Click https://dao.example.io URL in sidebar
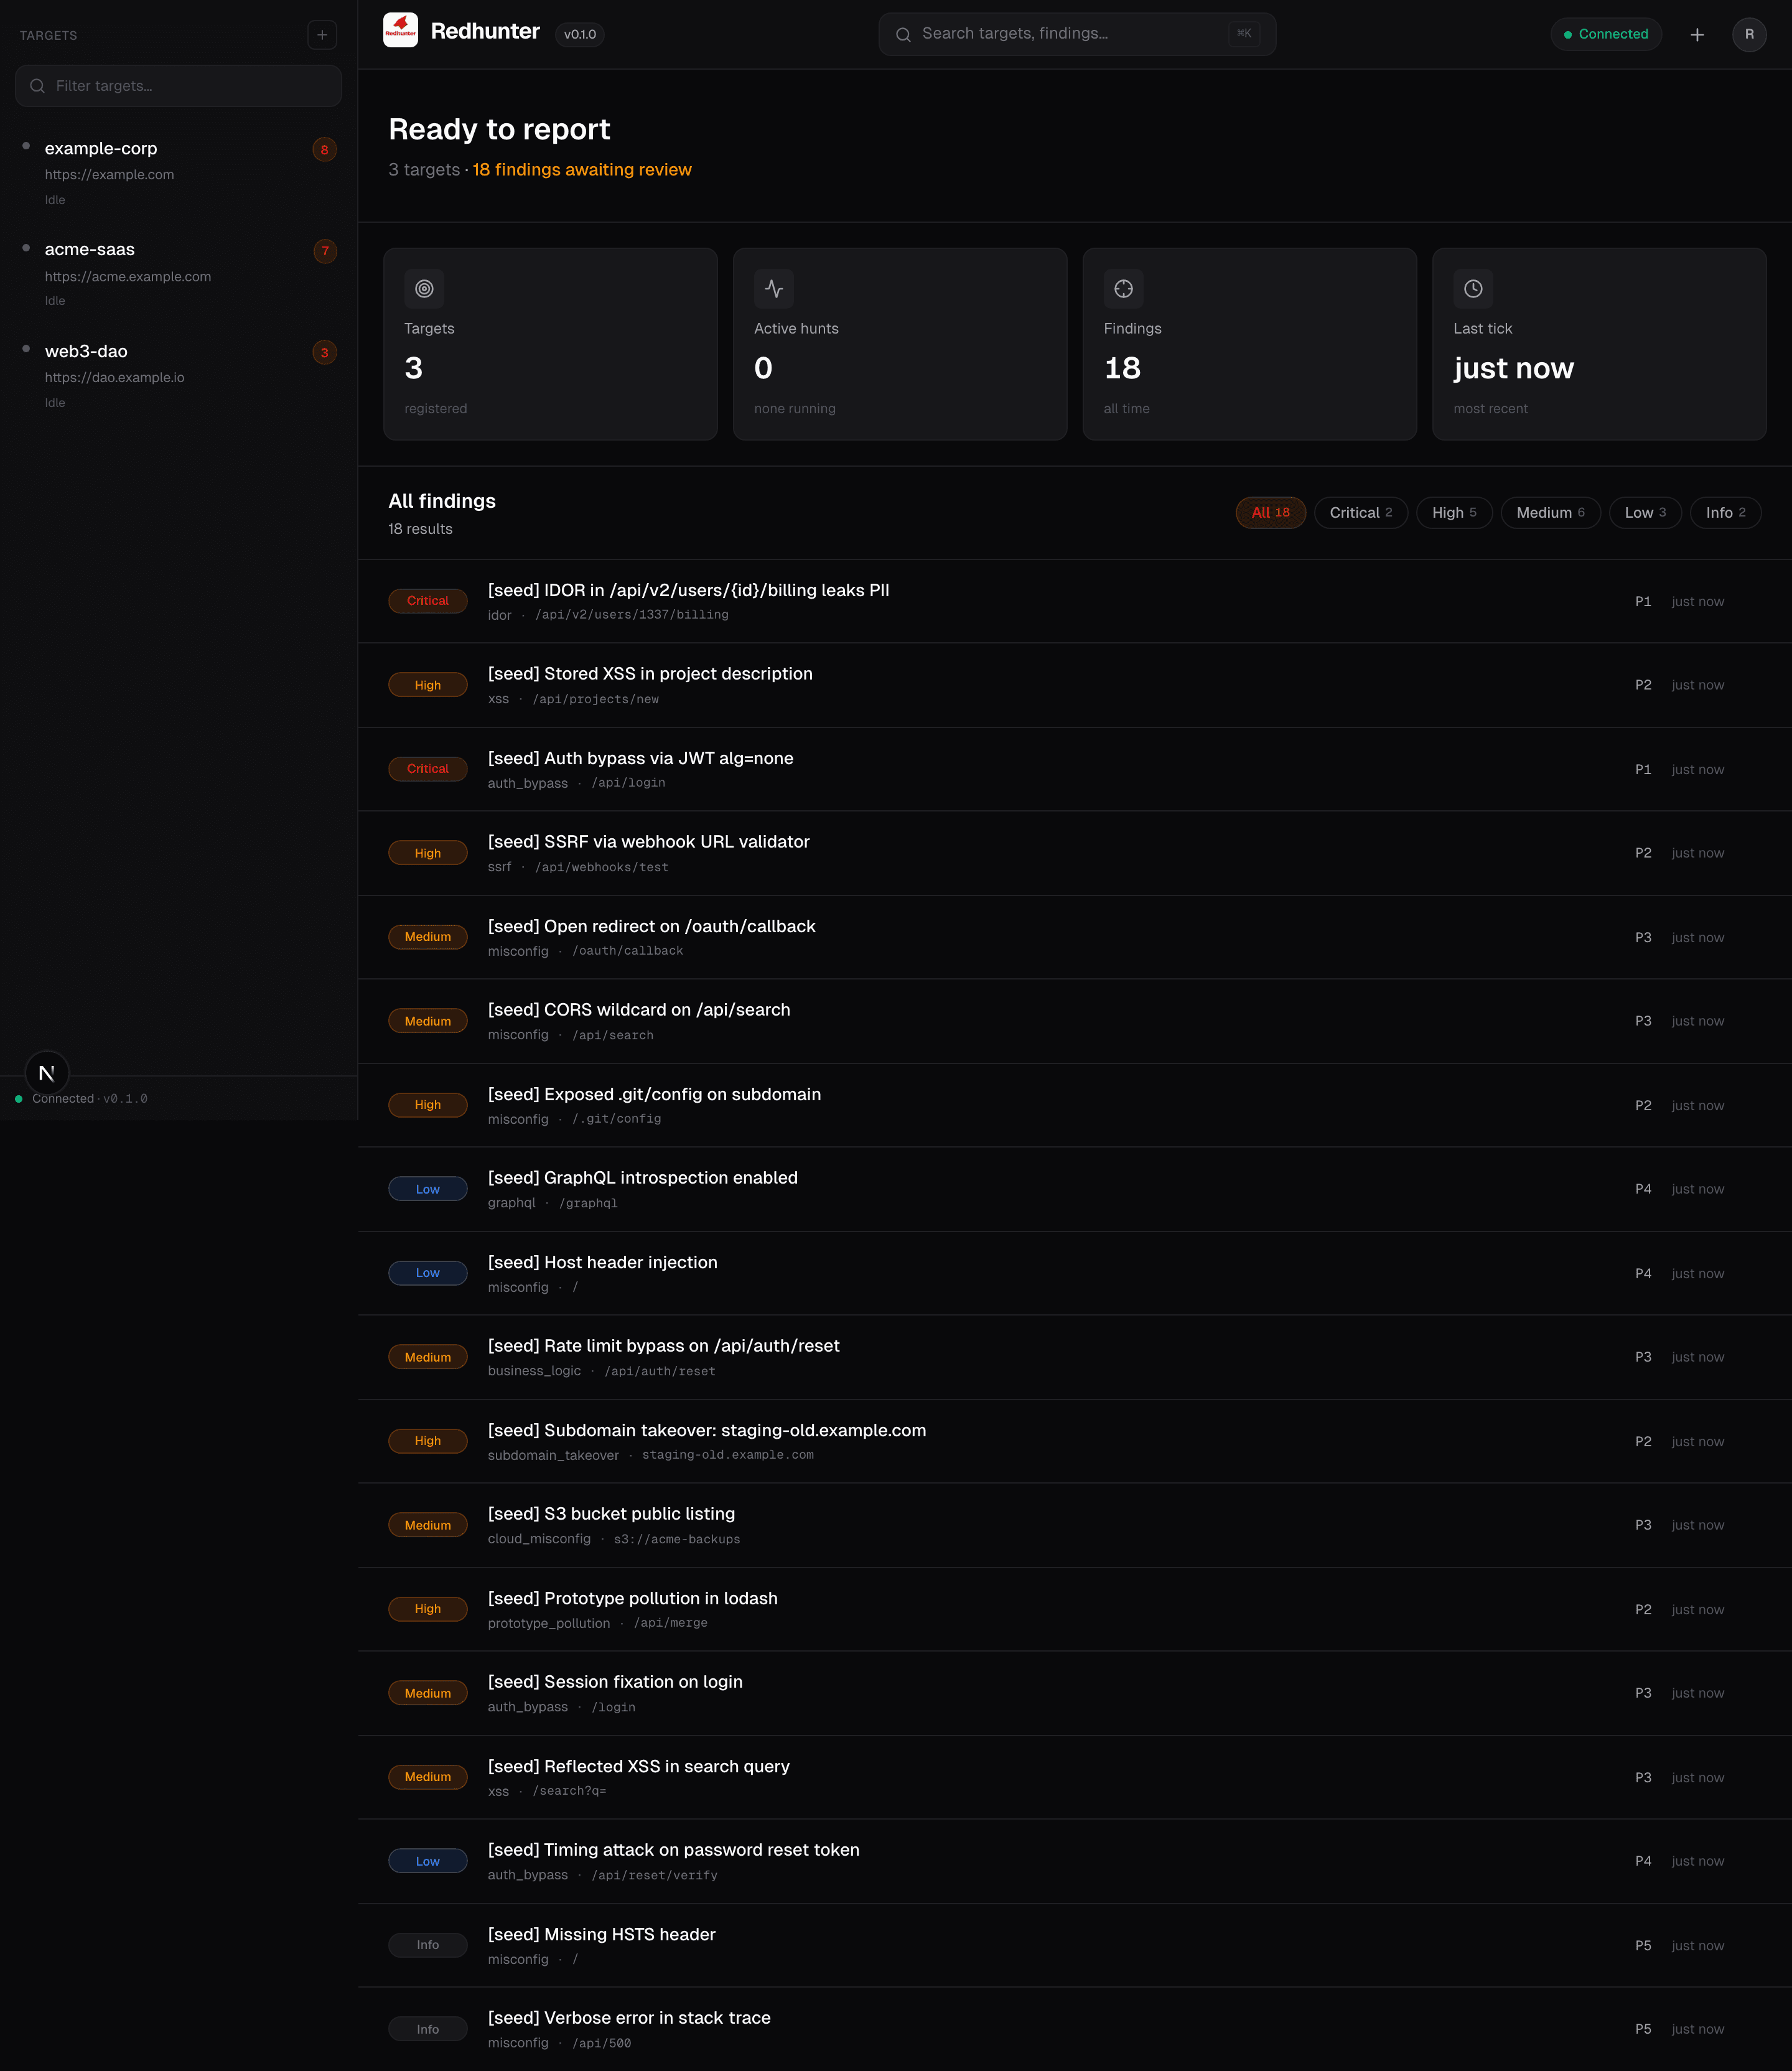This screenshot has width=1792, height=2071. [x=114, y=378]
